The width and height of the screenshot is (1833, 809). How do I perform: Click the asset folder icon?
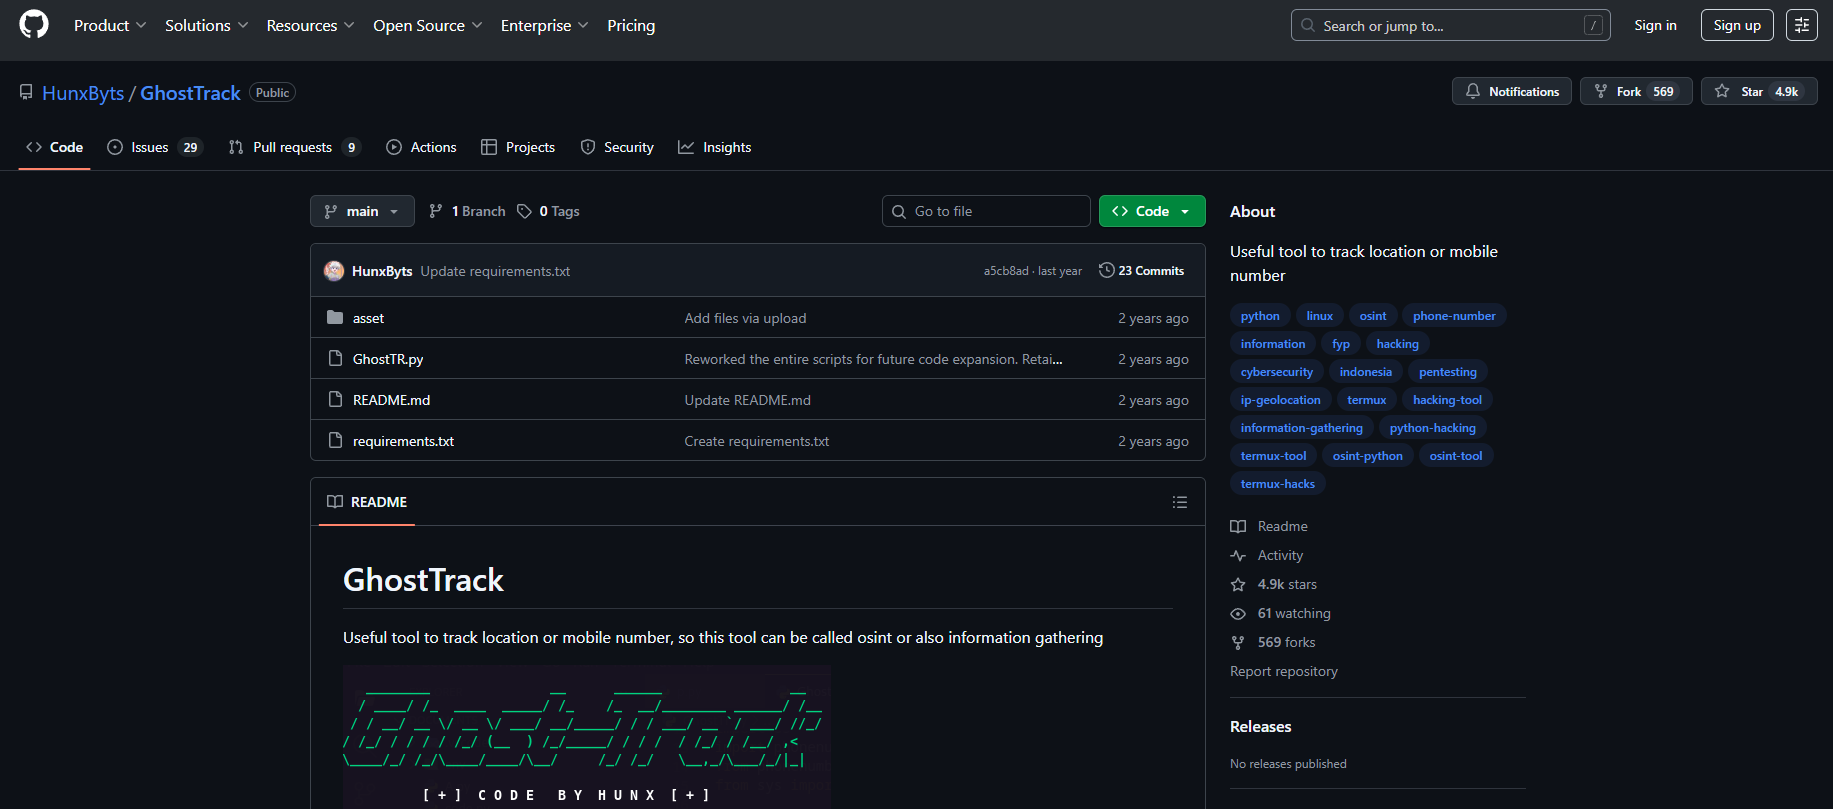335,318
